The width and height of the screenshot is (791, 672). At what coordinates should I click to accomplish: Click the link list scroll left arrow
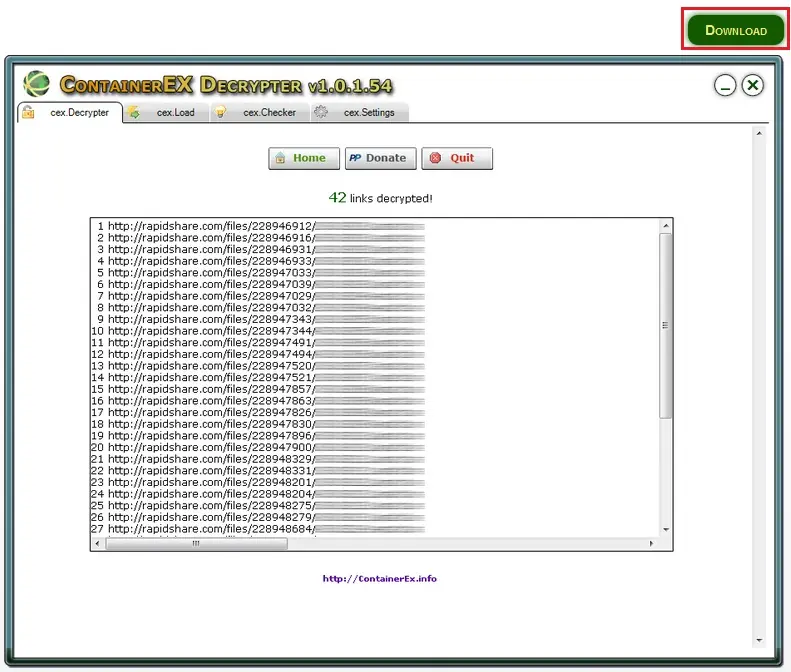(97, 543)
